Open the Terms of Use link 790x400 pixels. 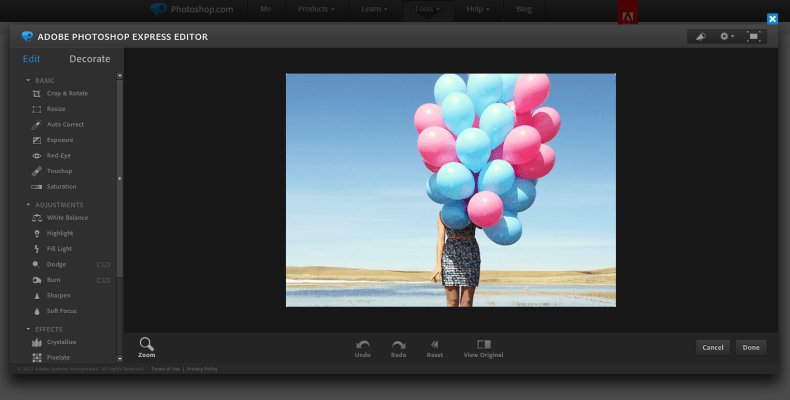click(165, 369)
